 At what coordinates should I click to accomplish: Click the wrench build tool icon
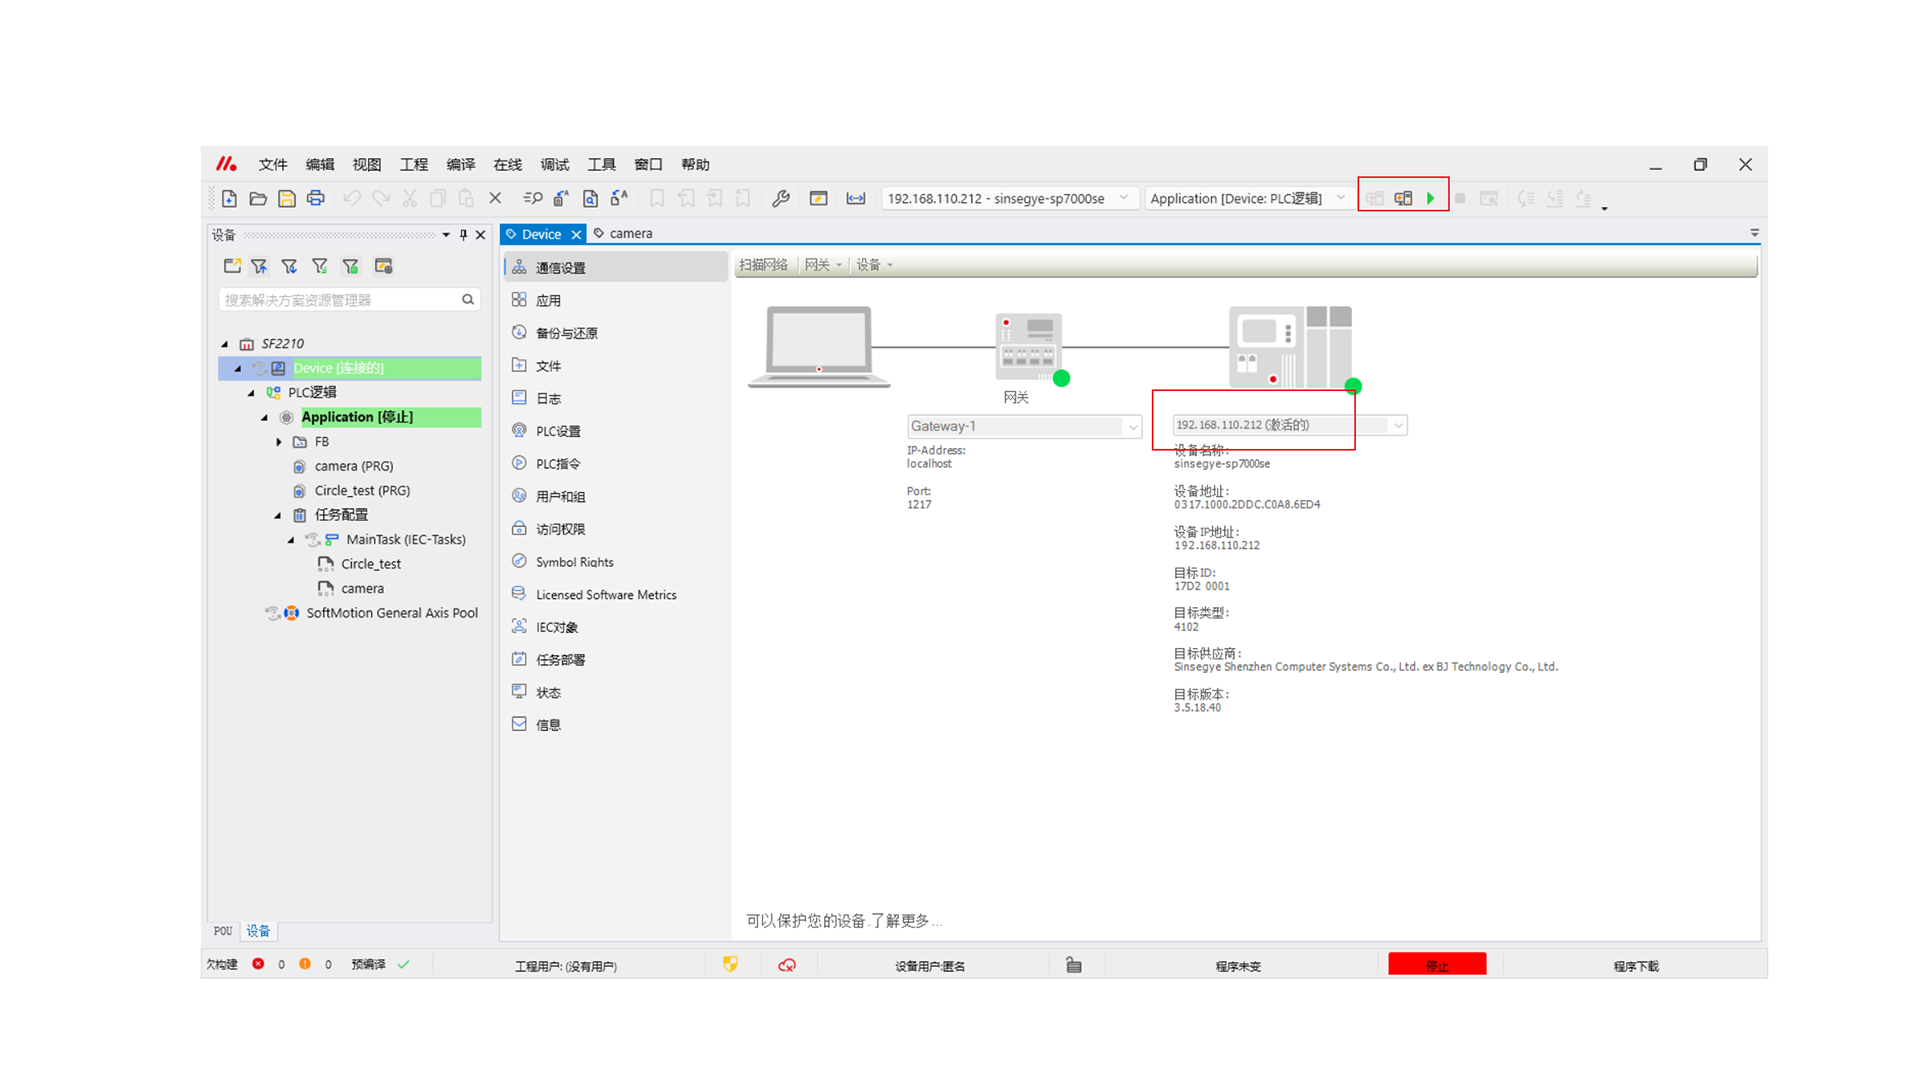tap(781, 198)
